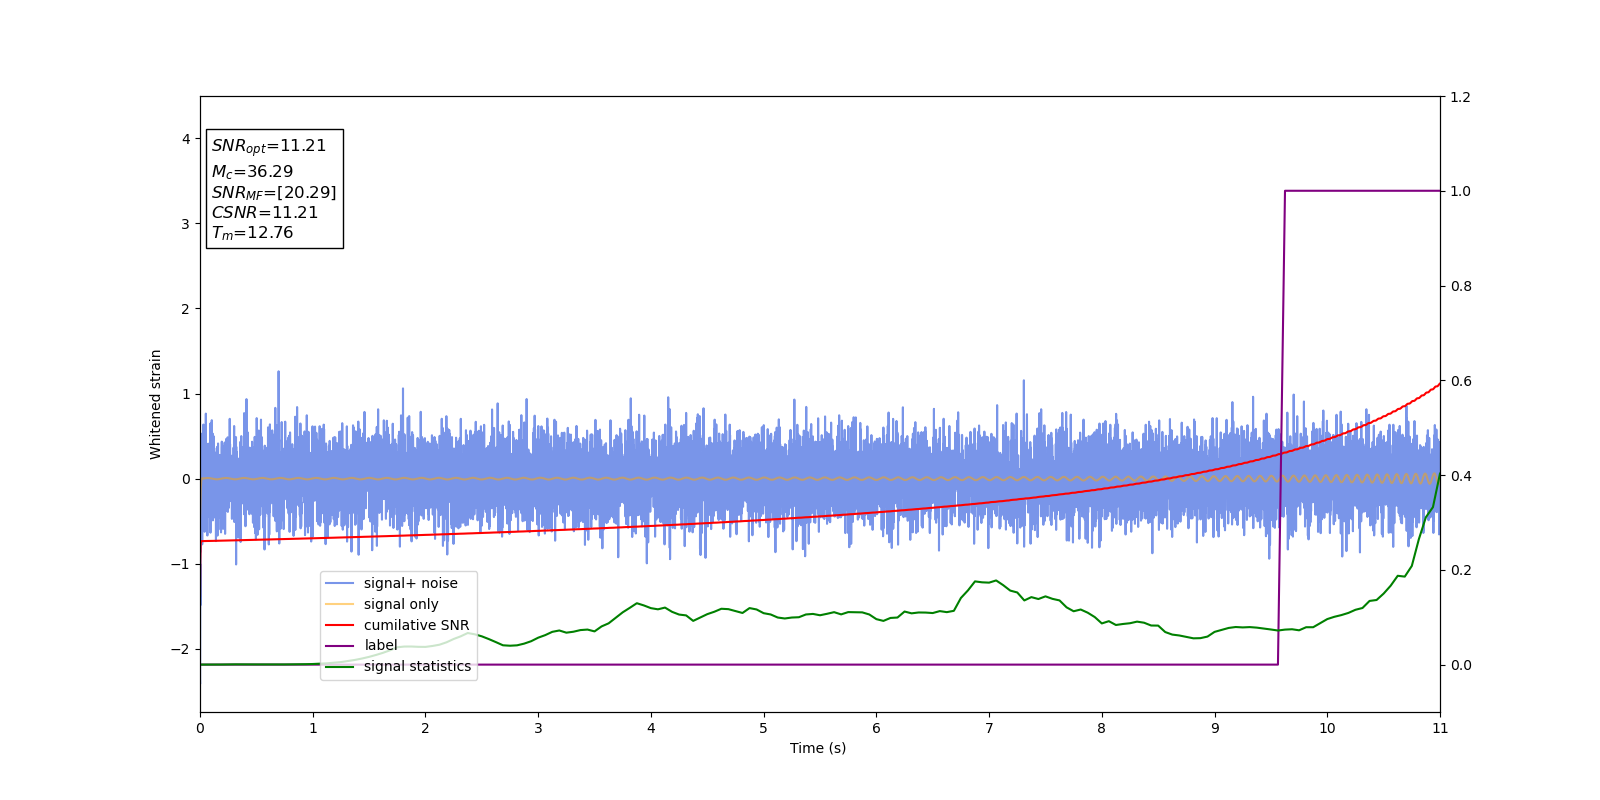Click the 'signal statistics' legend label
Viewport: 1600px width, 800px height.
click(x=417, y=666)
